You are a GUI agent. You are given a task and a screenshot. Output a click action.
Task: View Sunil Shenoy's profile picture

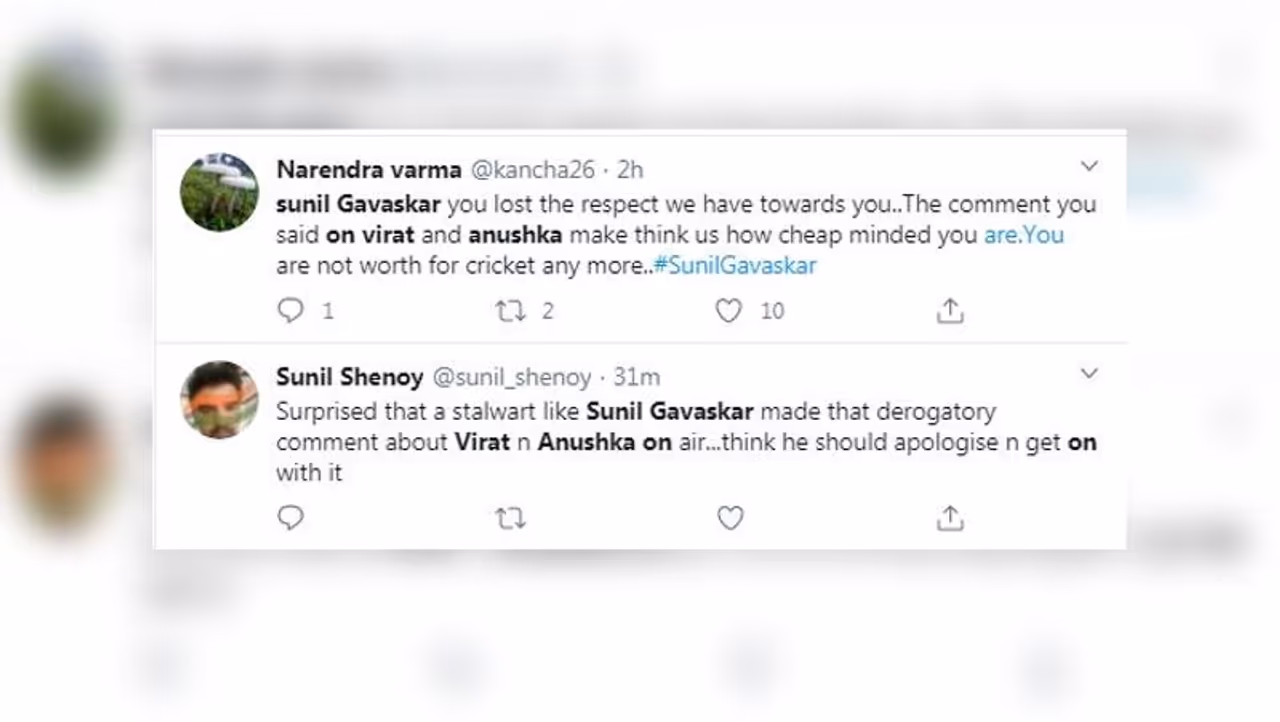click(x=219, y=399)
